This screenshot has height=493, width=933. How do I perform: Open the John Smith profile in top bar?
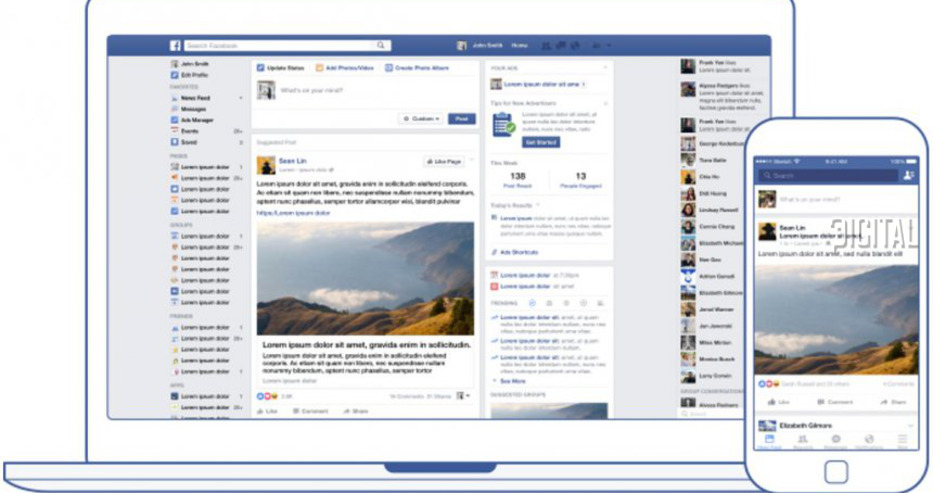coord(480,46)
